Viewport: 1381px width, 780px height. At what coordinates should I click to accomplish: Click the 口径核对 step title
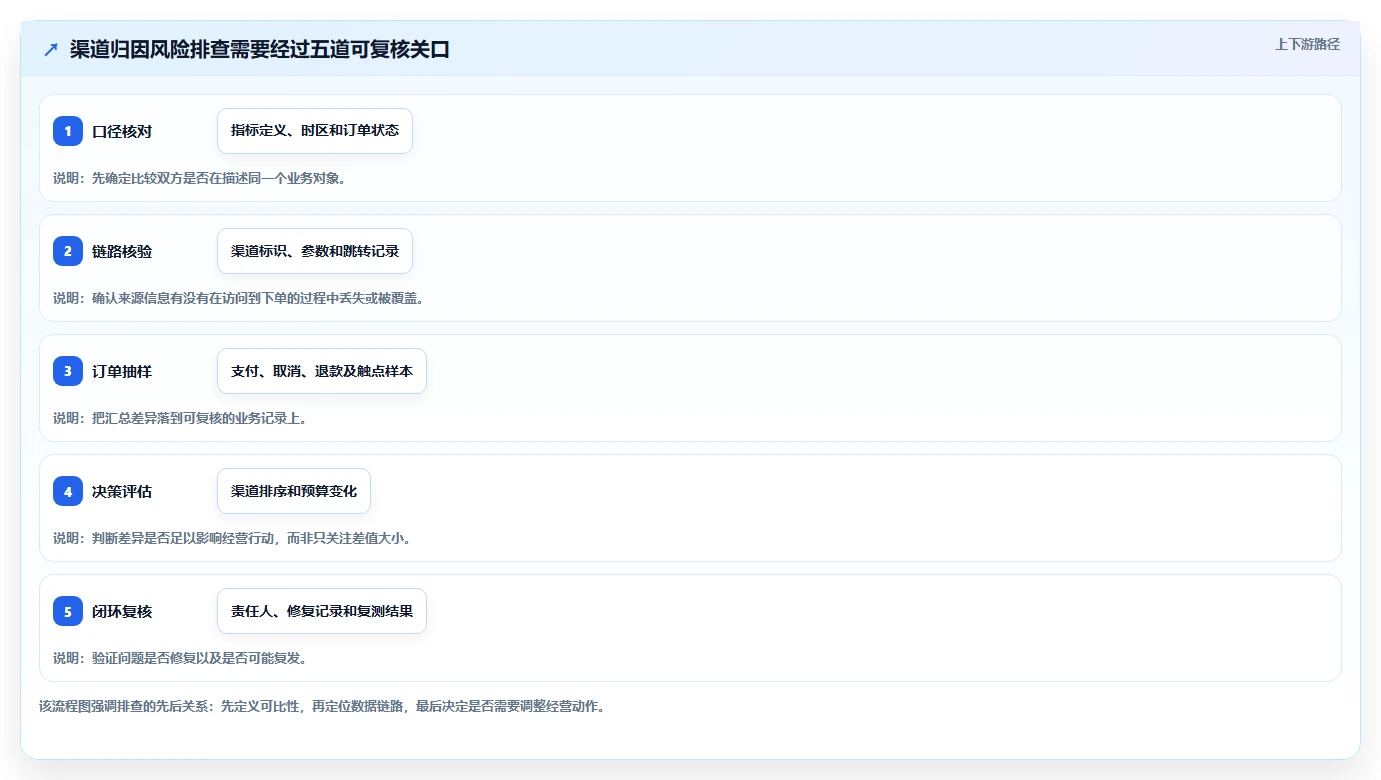(122, 131)
